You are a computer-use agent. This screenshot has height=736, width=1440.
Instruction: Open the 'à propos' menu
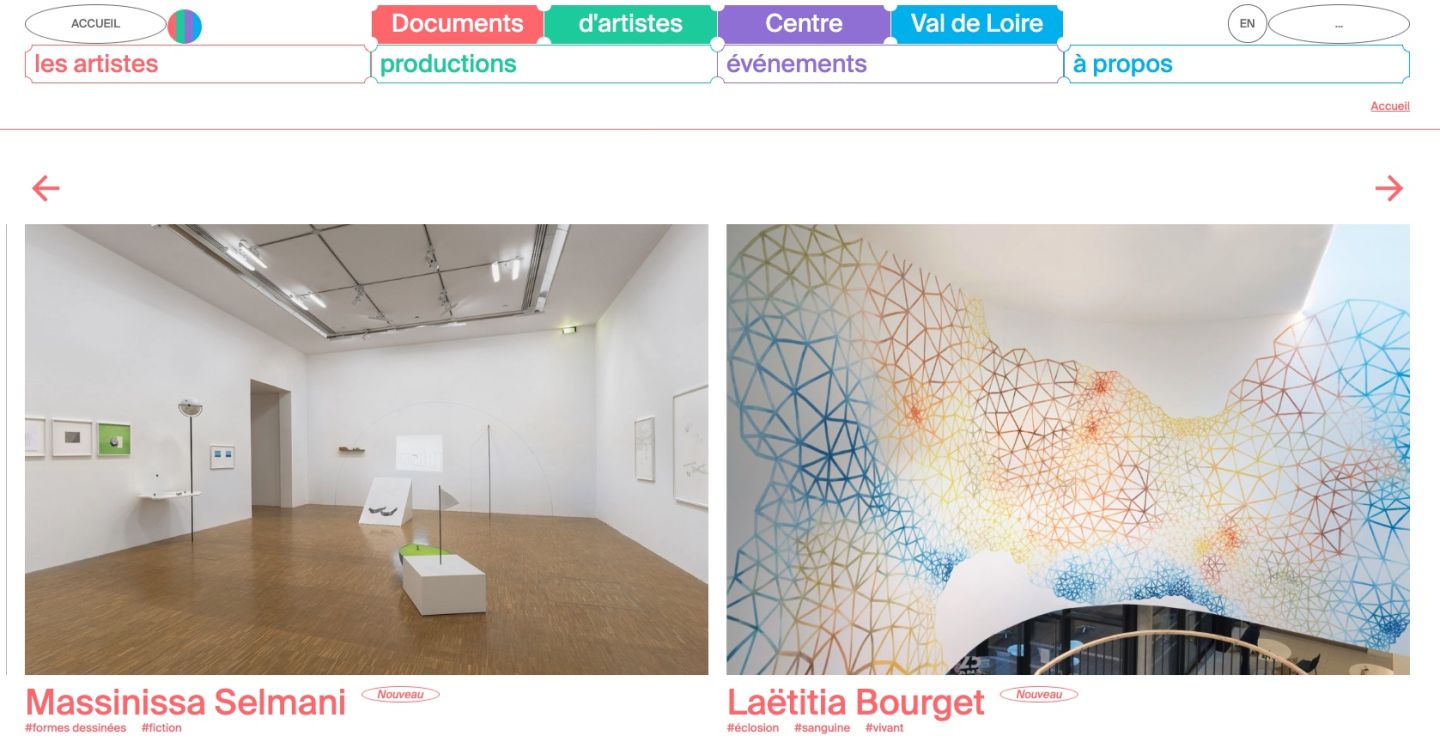tap(1237, 64)
